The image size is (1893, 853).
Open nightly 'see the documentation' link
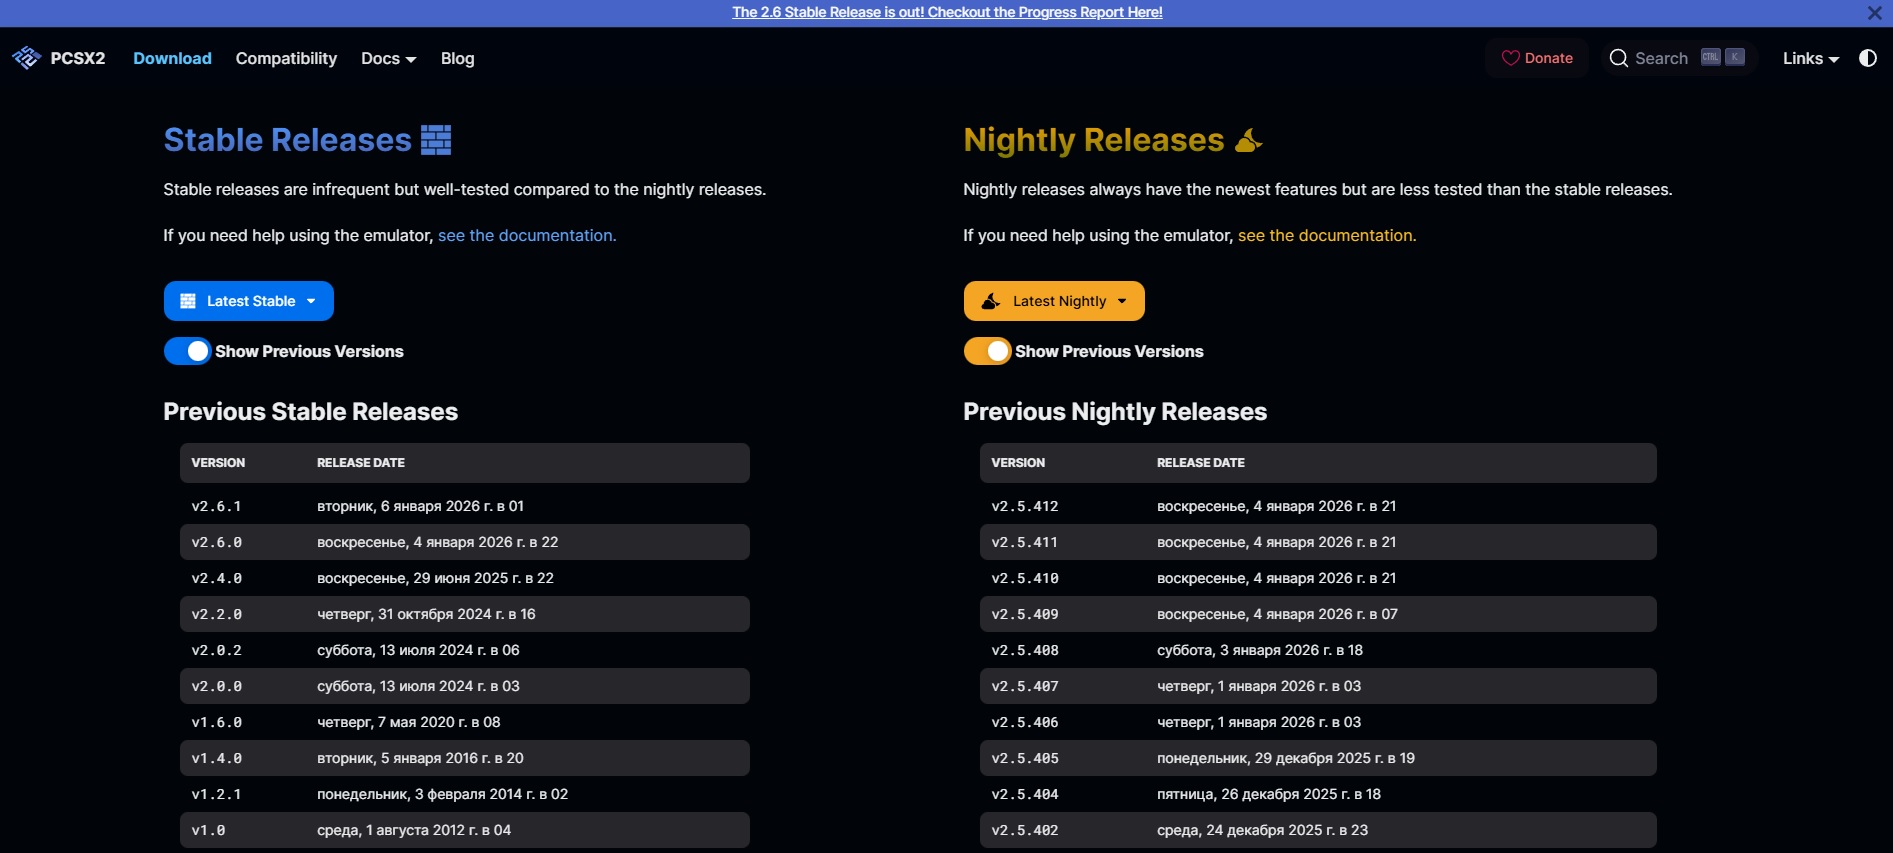(1327, 235)
